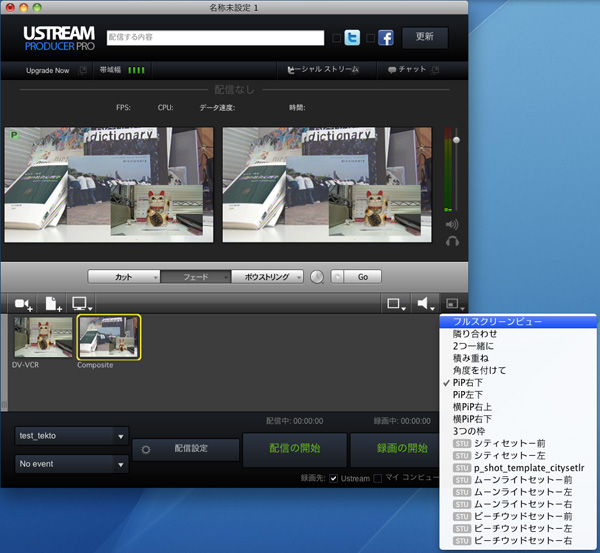The width and height of the screenshot is (600, 553).
Task: Click the headphones monitor icon
Action: [452, 241]
